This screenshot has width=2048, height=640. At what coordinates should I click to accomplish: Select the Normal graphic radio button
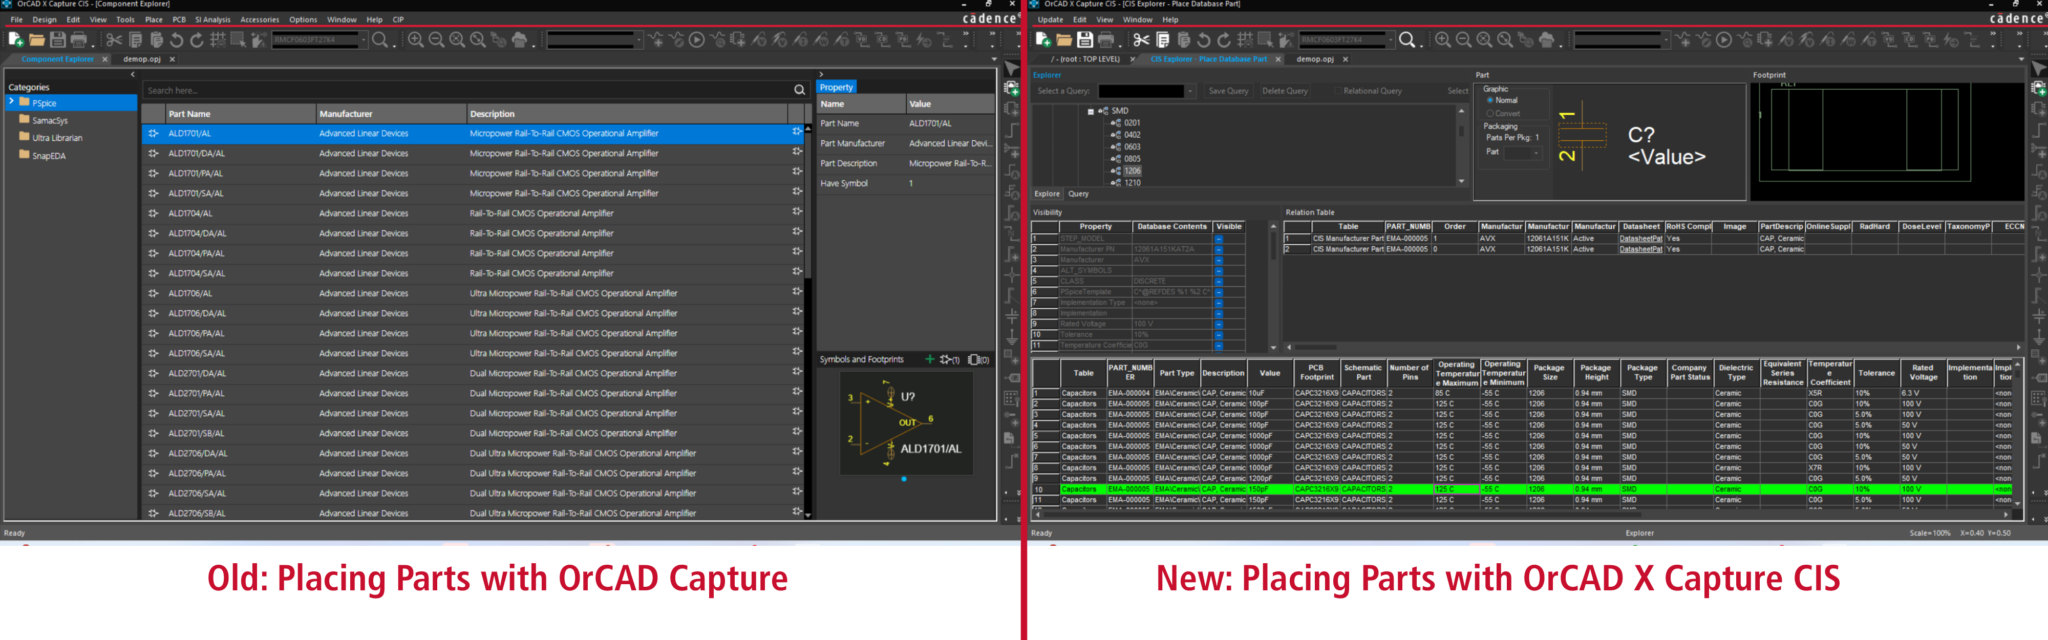(1490, 100)
